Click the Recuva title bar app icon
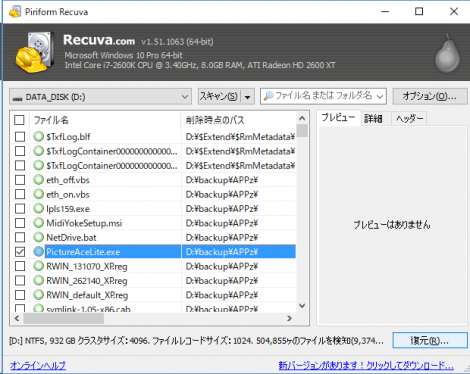The image size is (470, 374). (x=15, y=12)
